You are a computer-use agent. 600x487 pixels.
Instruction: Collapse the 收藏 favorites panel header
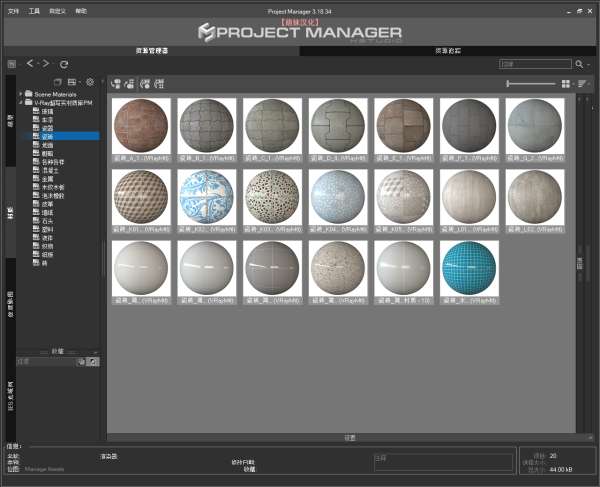tap(58, 351)
